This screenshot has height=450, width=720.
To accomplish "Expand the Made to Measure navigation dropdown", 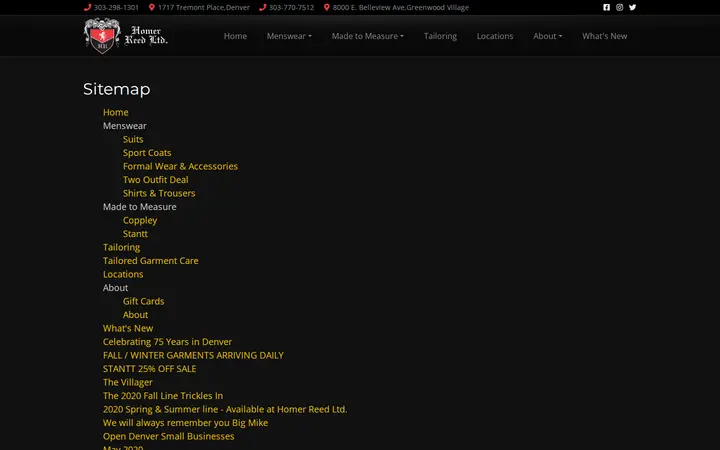I will pyautogui.click(x=368, y=36).
